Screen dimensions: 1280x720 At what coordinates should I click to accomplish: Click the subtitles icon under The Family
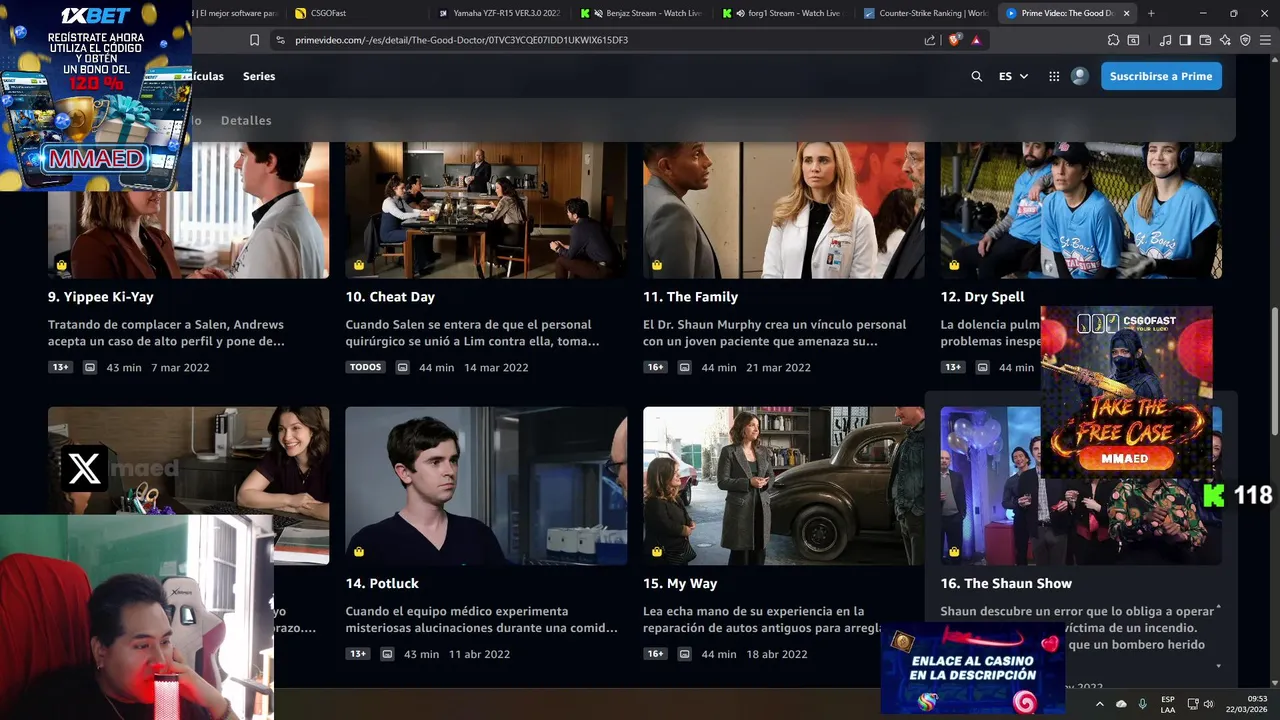point(685,367)
